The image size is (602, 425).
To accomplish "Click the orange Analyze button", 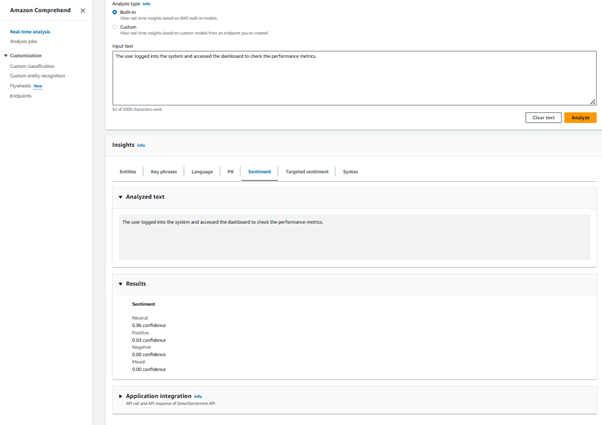I will (x=580, y=118).
